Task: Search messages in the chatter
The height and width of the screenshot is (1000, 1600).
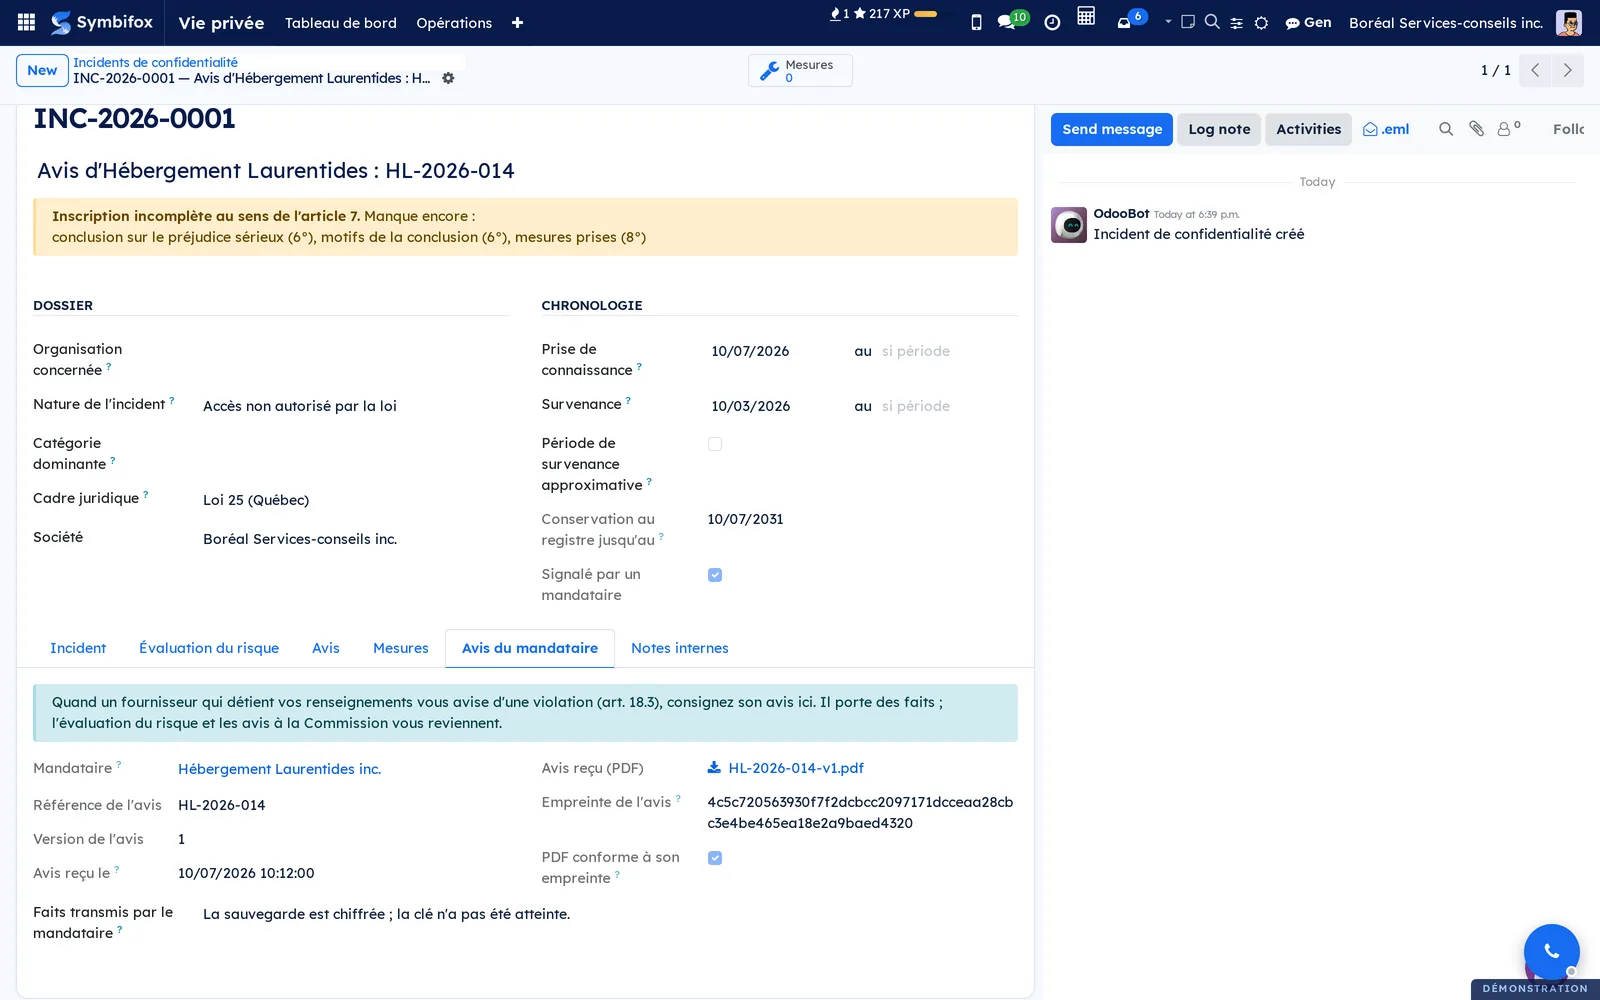Action: (1446, 129)
